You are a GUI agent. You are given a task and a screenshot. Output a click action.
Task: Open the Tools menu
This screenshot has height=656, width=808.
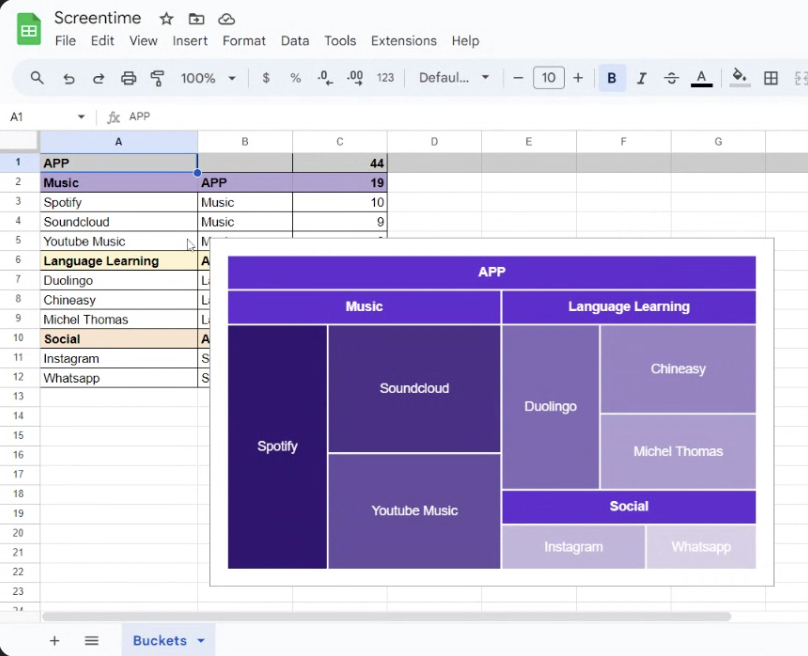(x=340, y=41)
